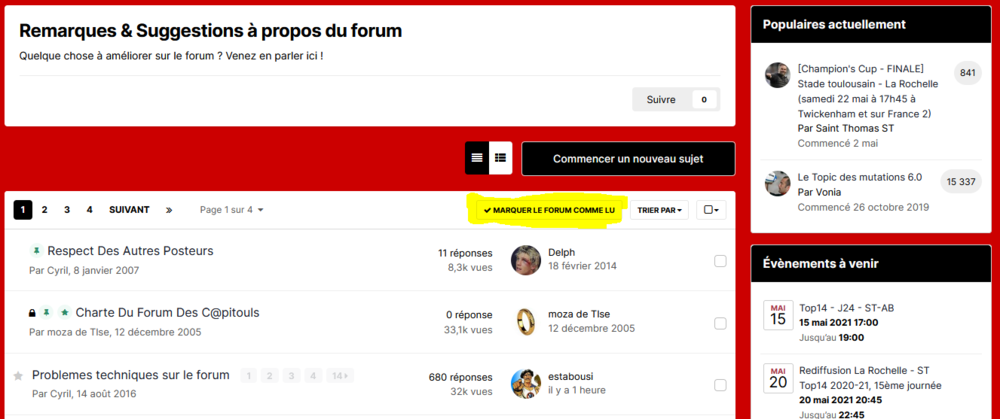The width and height of the screenshot is (1000, 419).
Task: Click SUIVANT to go to next page
Action: (129, 210)
